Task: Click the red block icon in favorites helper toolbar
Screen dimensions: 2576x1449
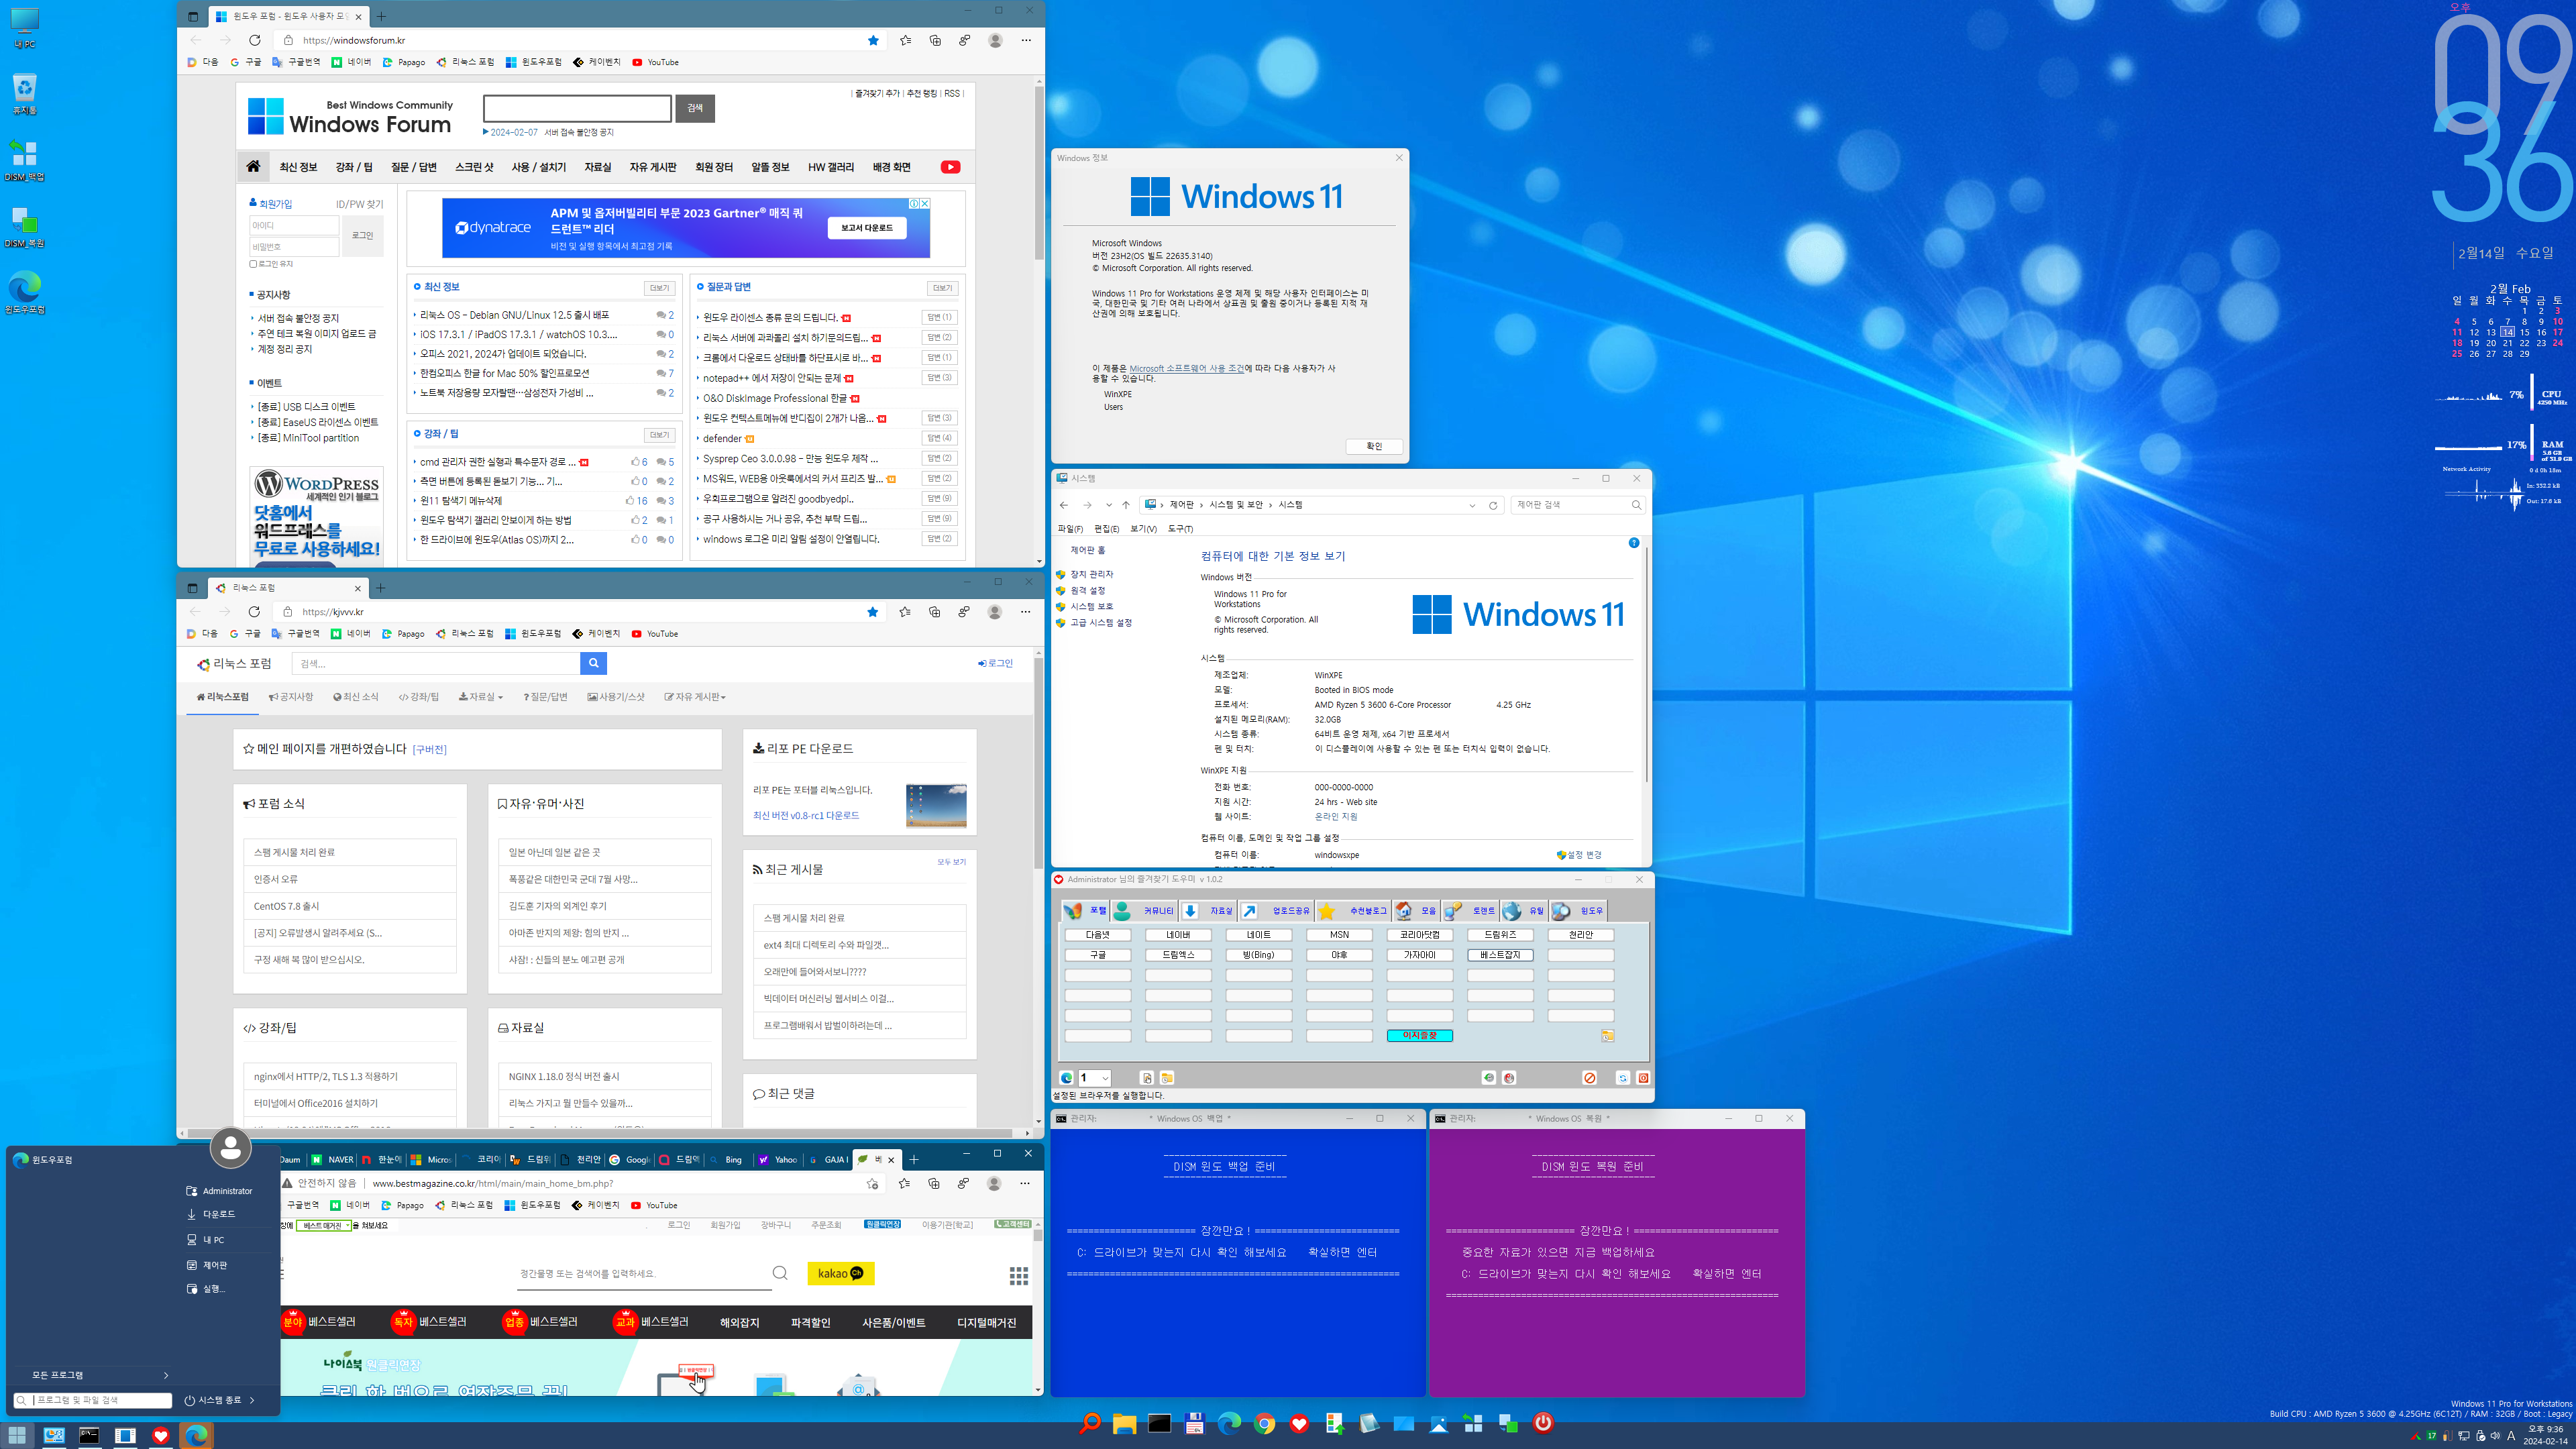Action: coord(1590,1078)
